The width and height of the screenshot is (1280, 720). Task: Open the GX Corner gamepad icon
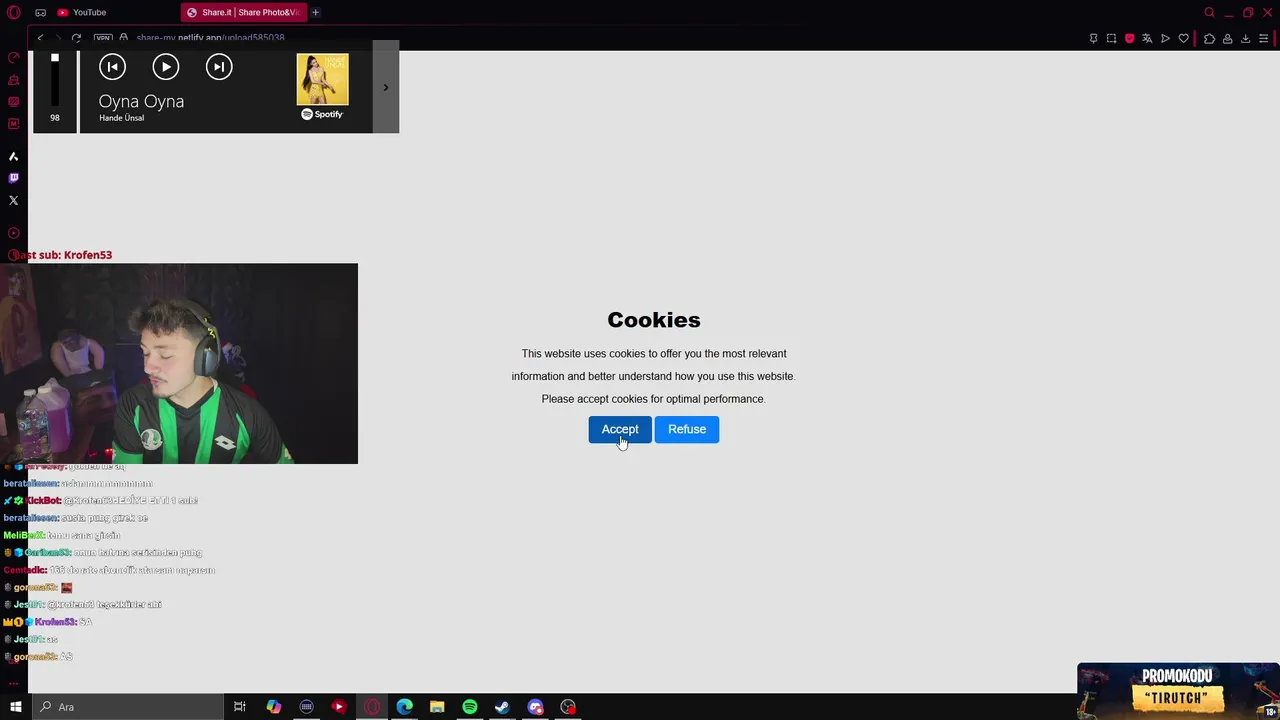point(40,12)
